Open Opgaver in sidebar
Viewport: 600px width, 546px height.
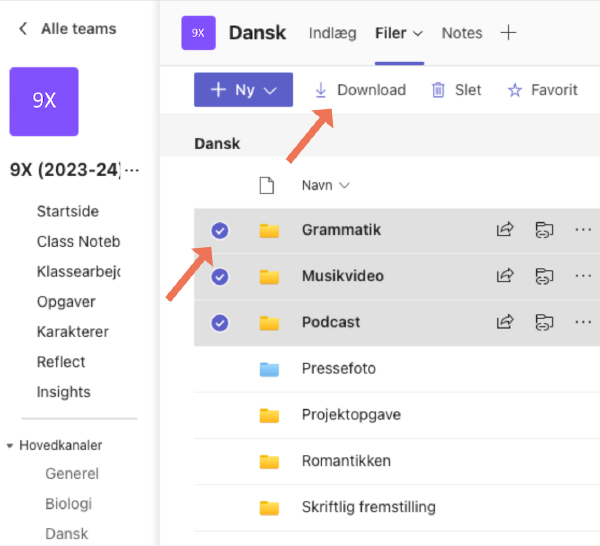[66, 302]
